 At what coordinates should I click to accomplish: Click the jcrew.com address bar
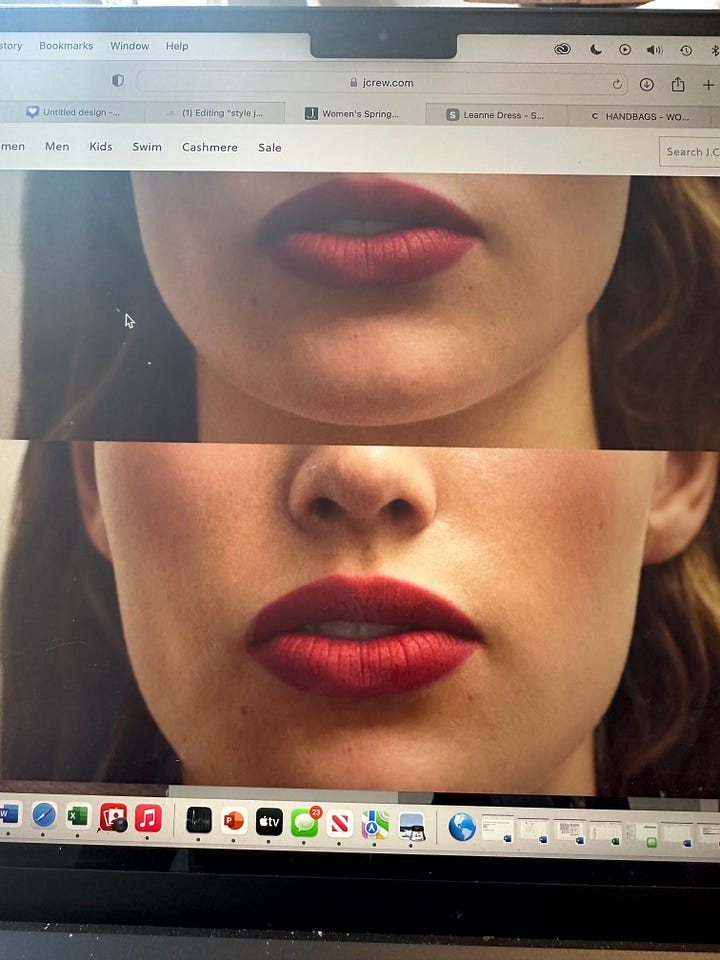pyautogui.click(x=382, y=83)
